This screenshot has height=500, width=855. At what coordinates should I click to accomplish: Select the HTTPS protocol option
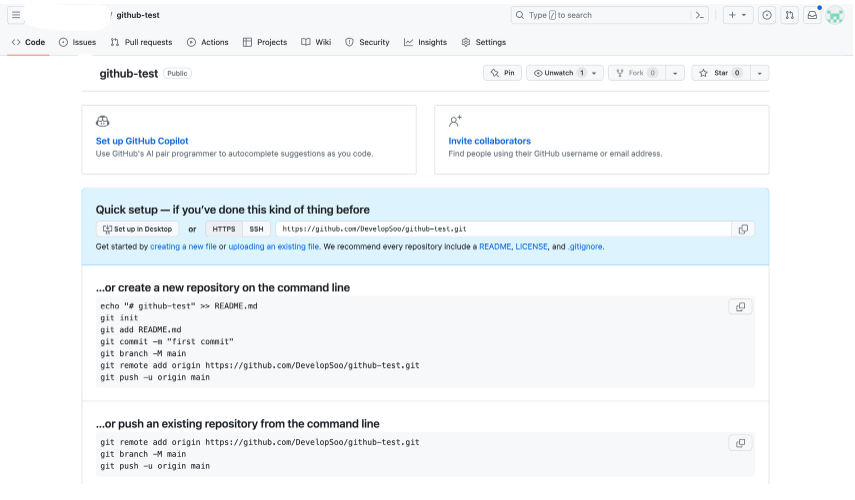[x=224, y=229]
